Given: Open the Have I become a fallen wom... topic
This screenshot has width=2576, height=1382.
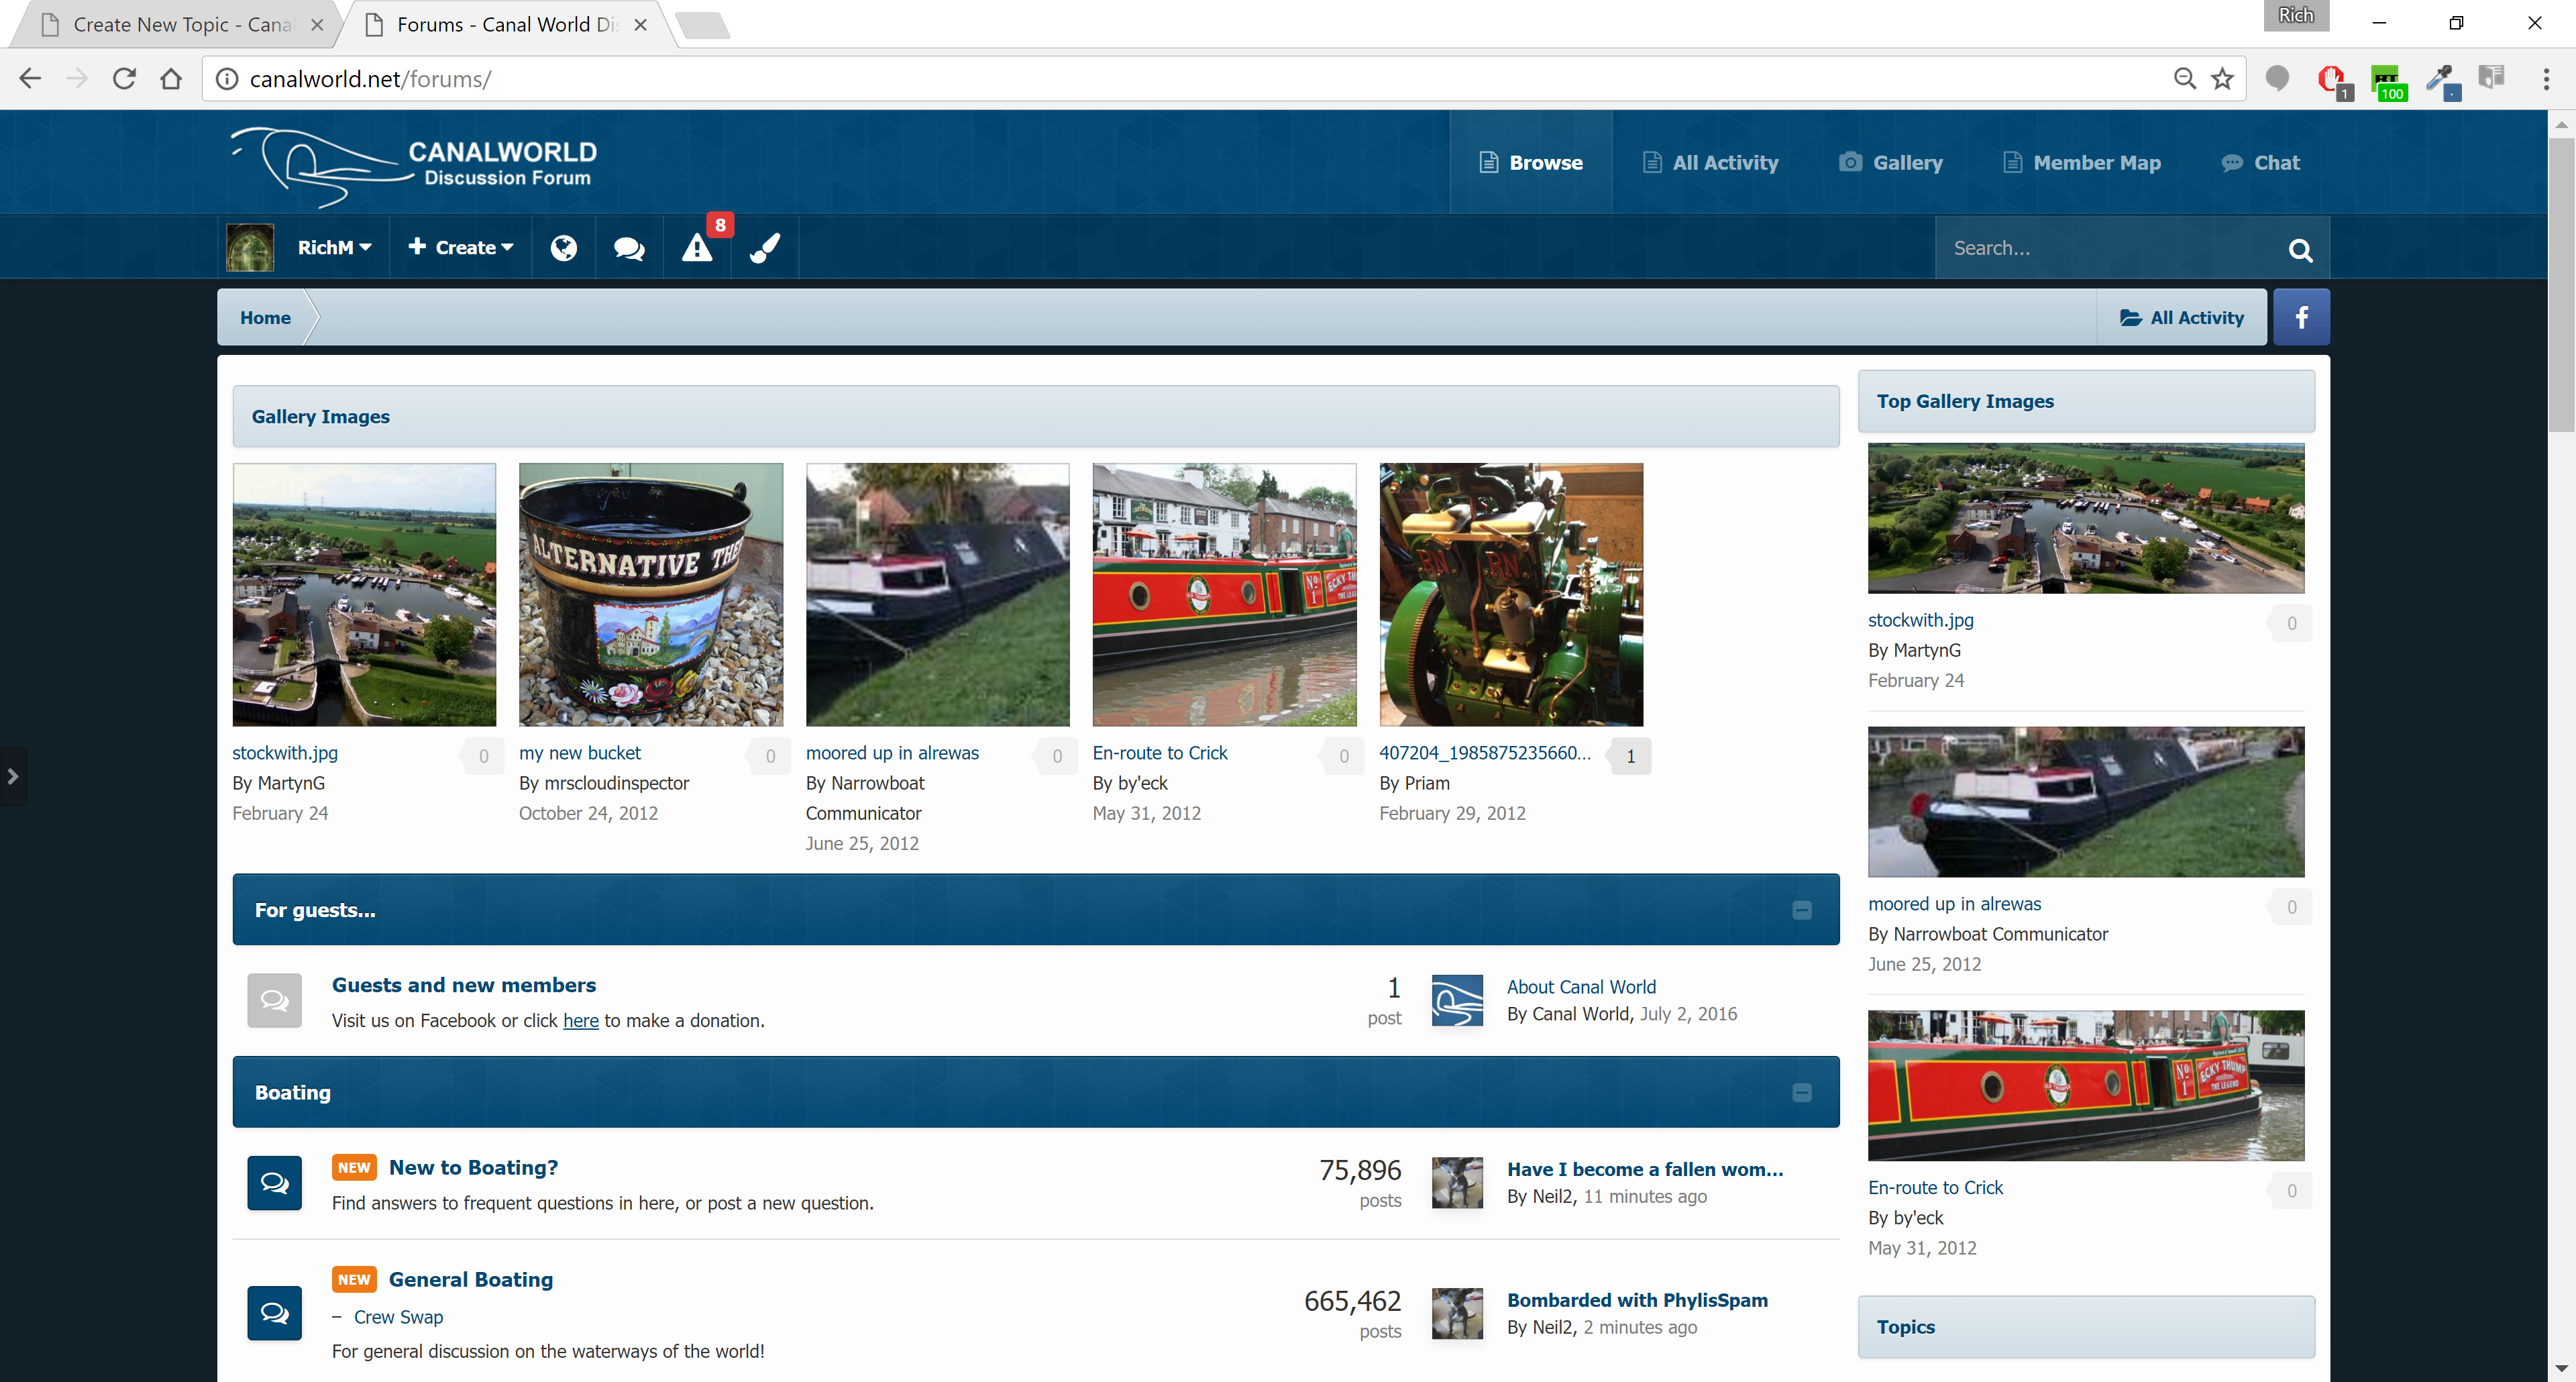Looking at the screenshot, I should click(x=1645, y=1169).
